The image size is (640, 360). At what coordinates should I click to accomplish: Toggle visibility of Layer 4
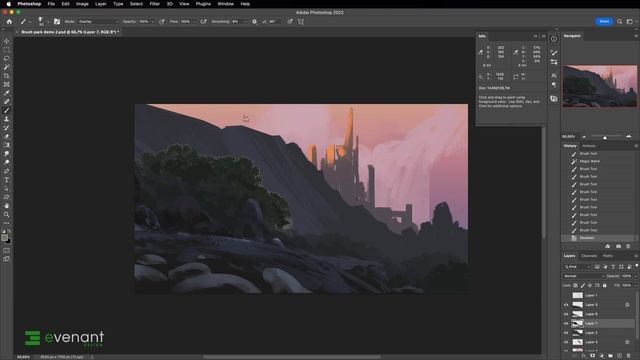tap(566, 342)
